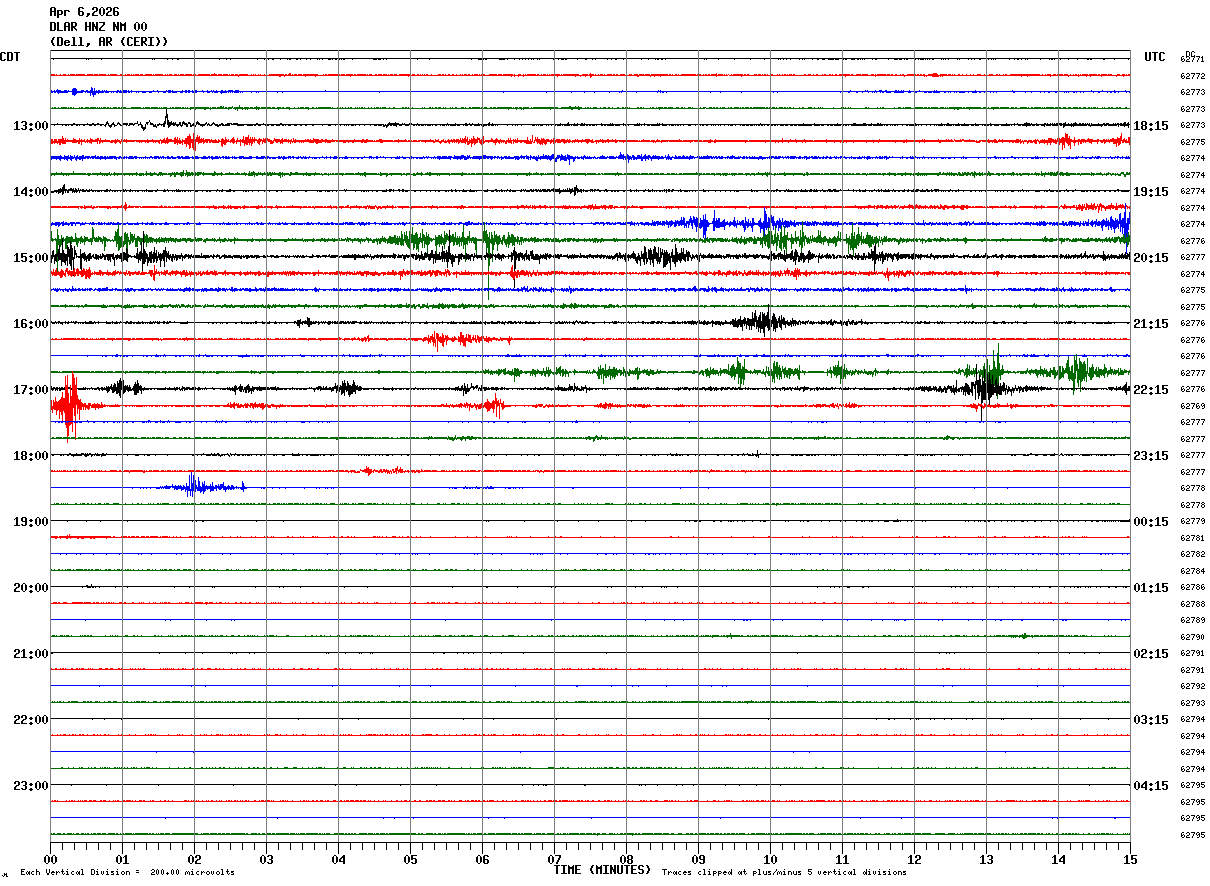Click minute 08 on the time axis
The height and width of the screenshot is (886, 1210).
pos(627,859)
